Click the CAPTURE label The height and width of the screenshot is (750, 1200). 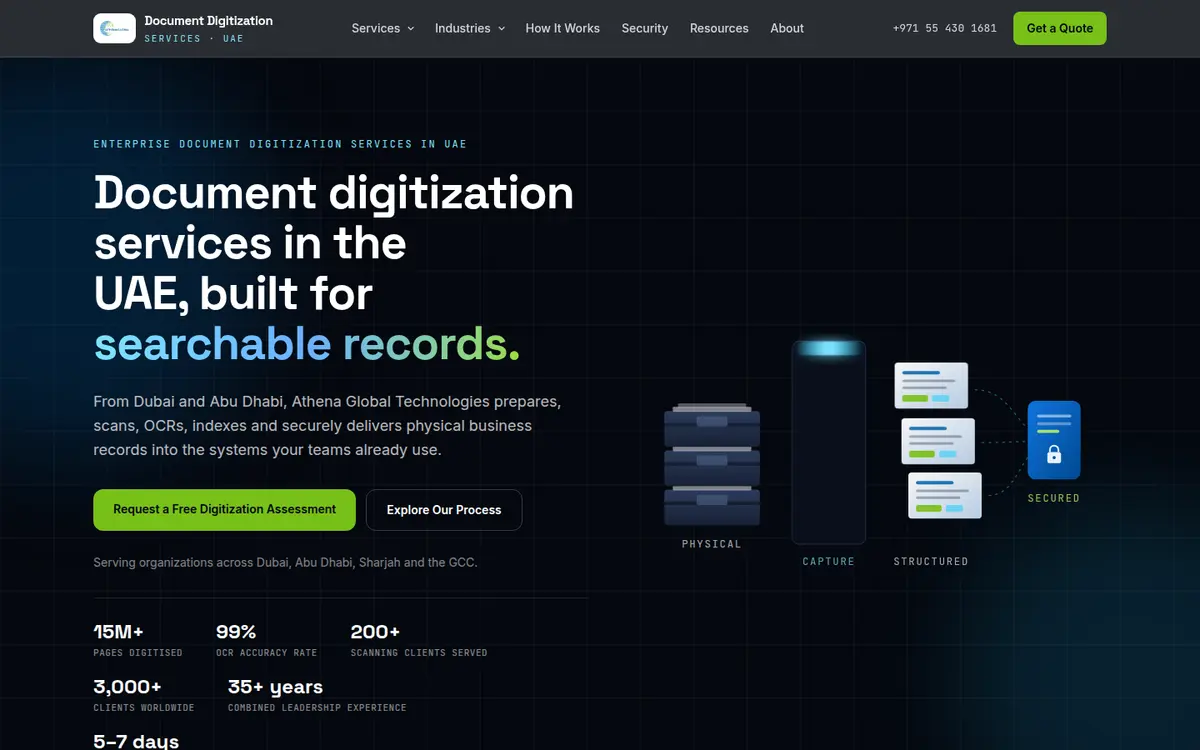(829, 562)
